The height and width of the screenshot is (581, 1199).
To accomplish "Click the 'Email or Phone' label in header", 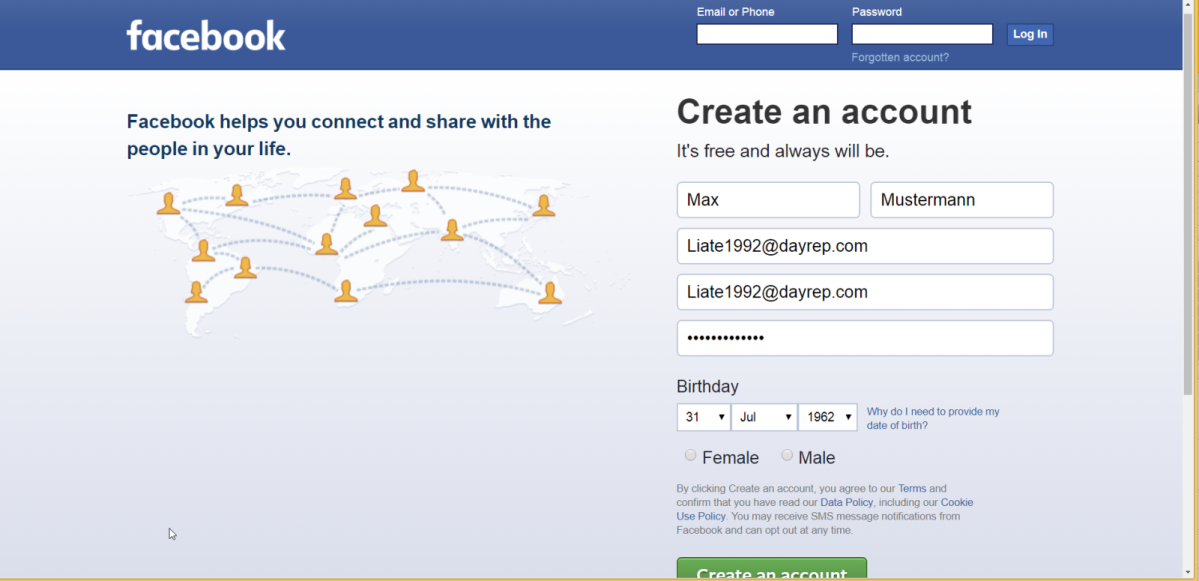I will [x=736, y=12].
